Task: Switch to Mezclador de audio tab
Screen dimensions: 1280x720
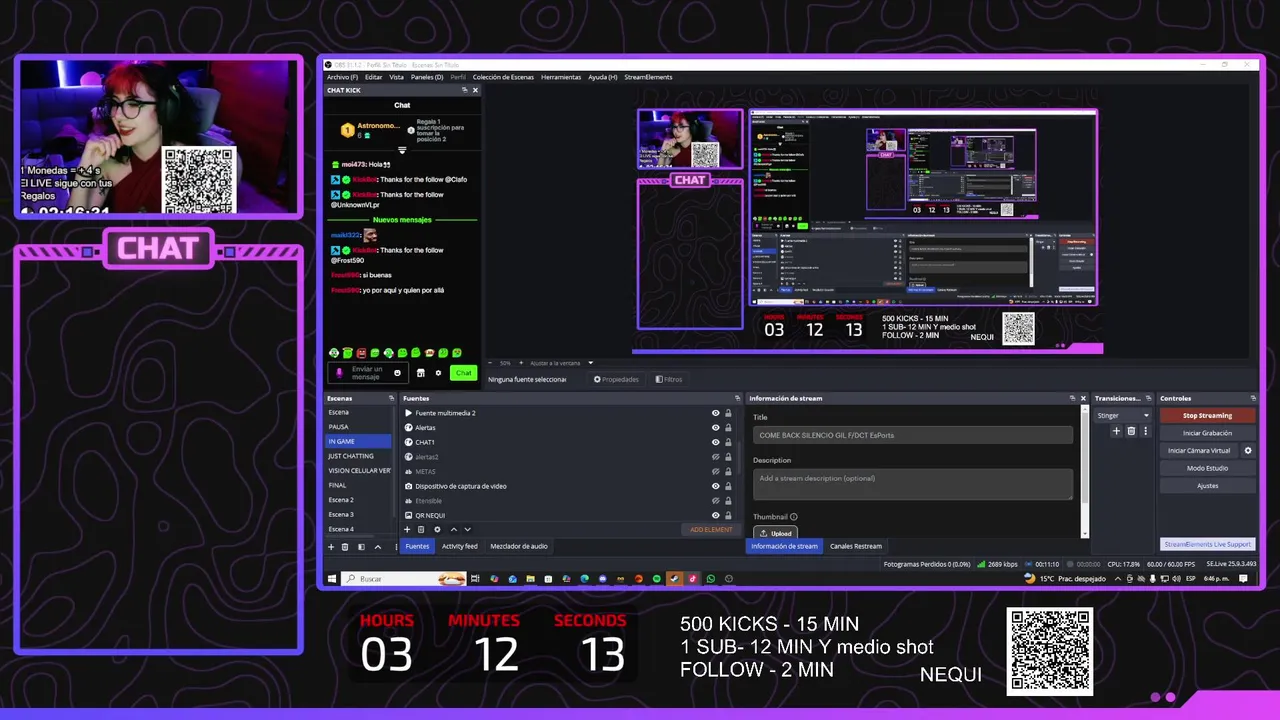Action: click(x=519, y=546)
